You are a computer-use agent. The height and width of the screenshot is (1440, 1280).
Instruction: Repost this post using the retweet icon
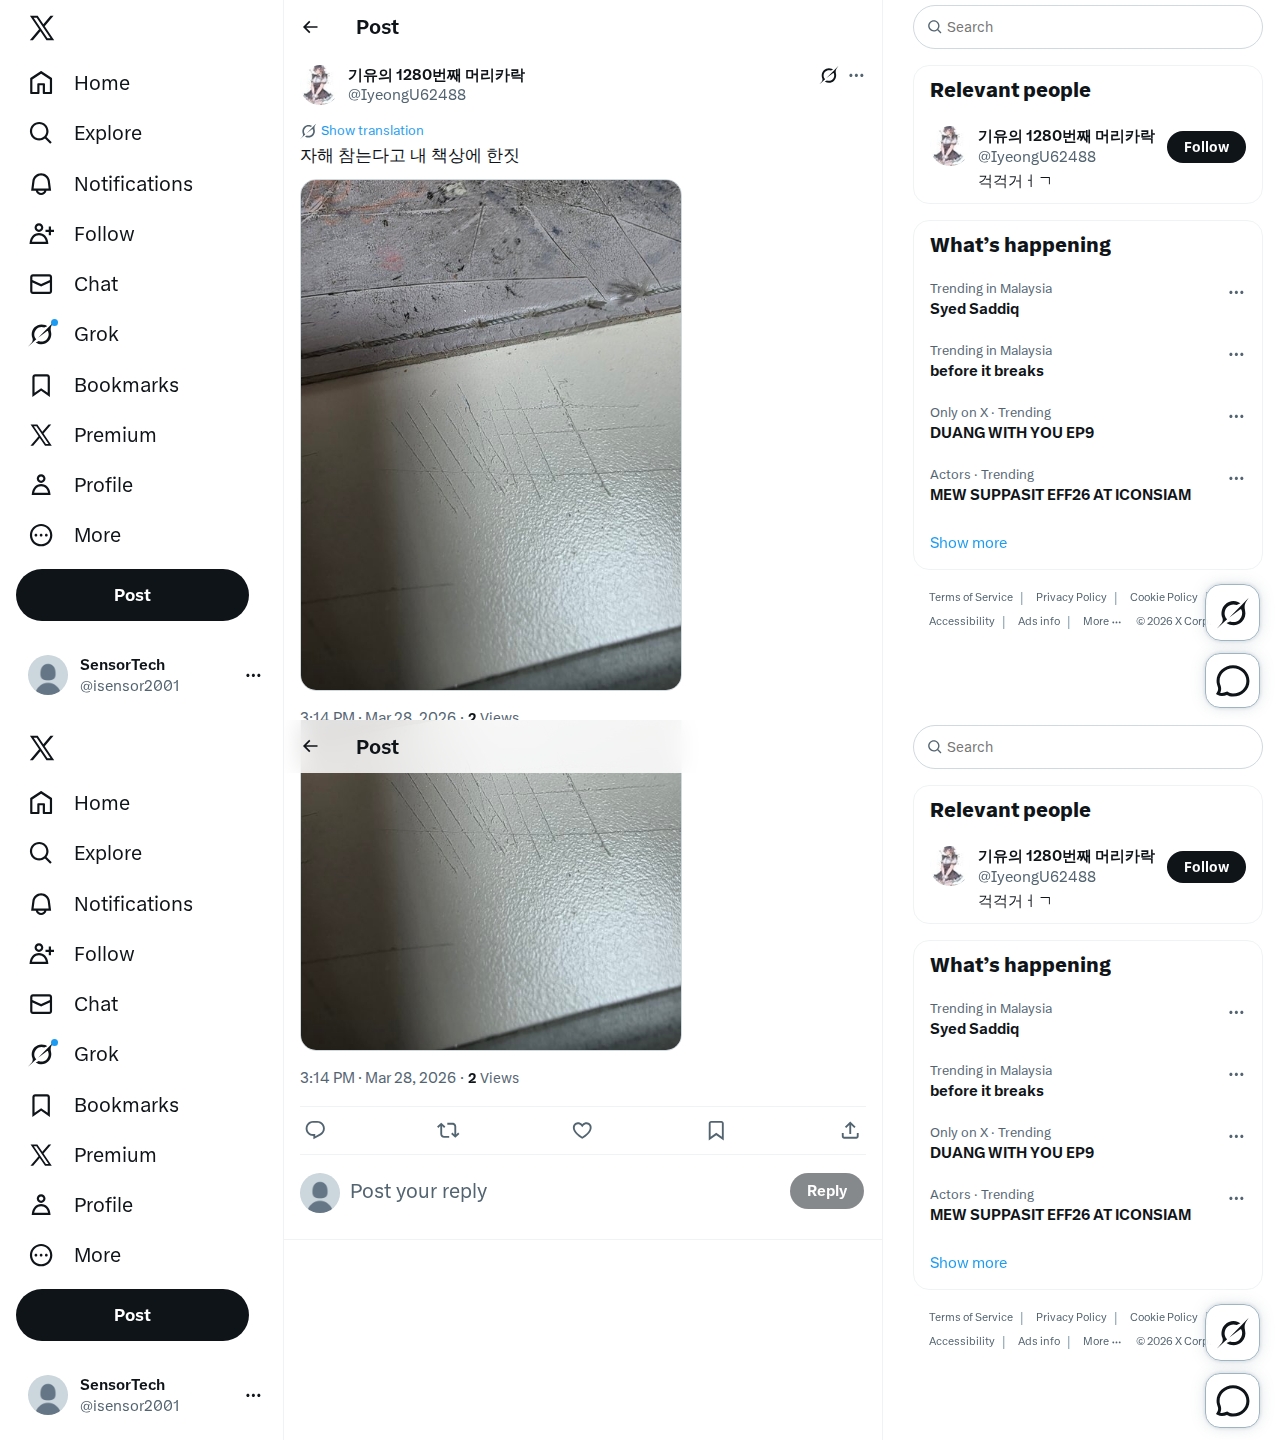point(448,1130)
